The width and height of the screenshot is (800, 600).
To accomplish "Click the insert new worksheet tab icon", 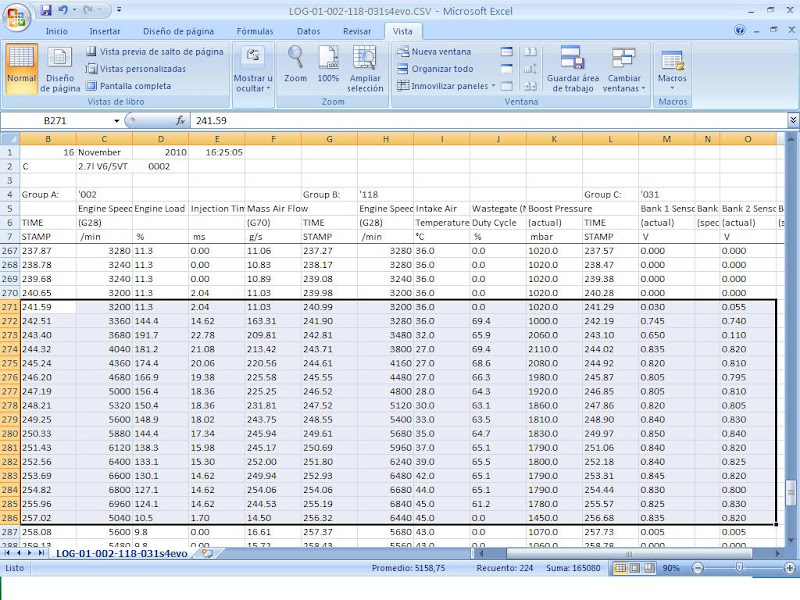I will point(207,553).
